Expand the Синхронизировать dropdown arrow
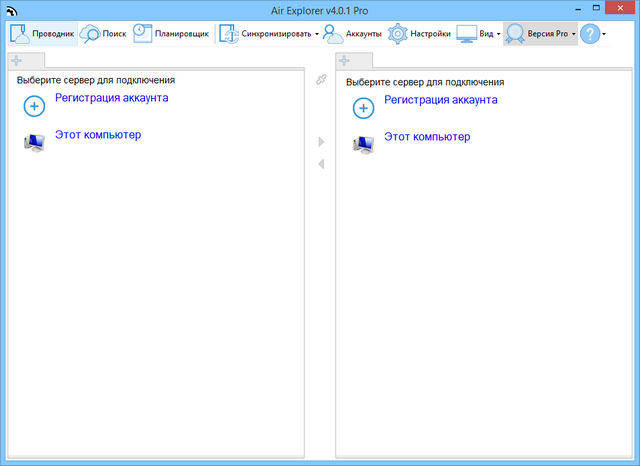The image size is (640, 466). [x=317, y=34]
